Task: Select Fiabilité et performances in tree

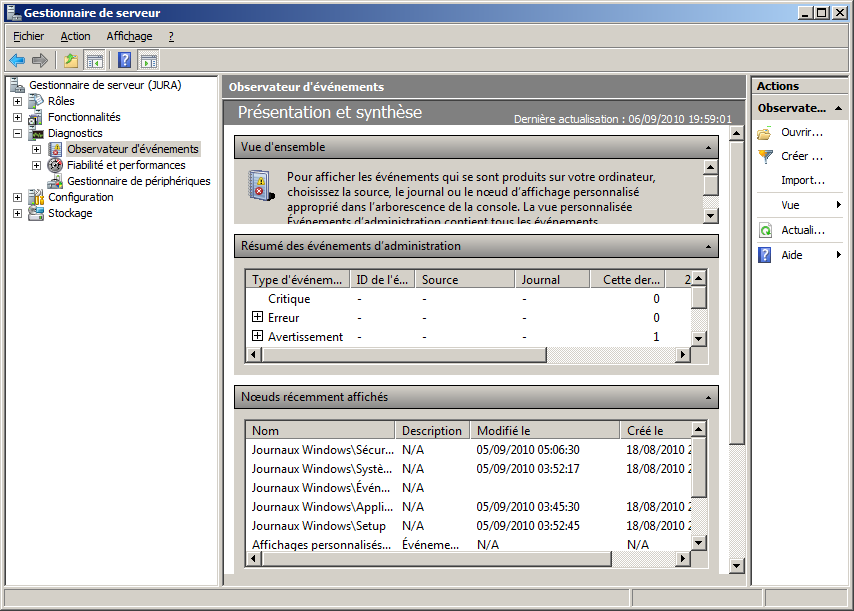Action: [x=126, y=165]
